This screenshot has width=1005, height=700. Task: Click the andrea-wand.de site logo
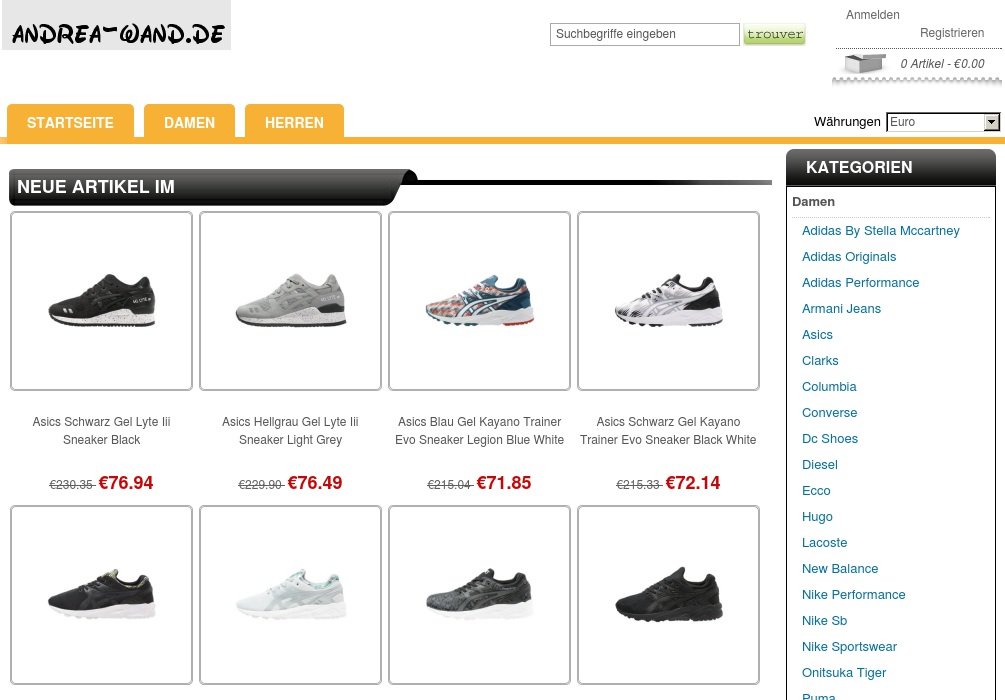117,26
